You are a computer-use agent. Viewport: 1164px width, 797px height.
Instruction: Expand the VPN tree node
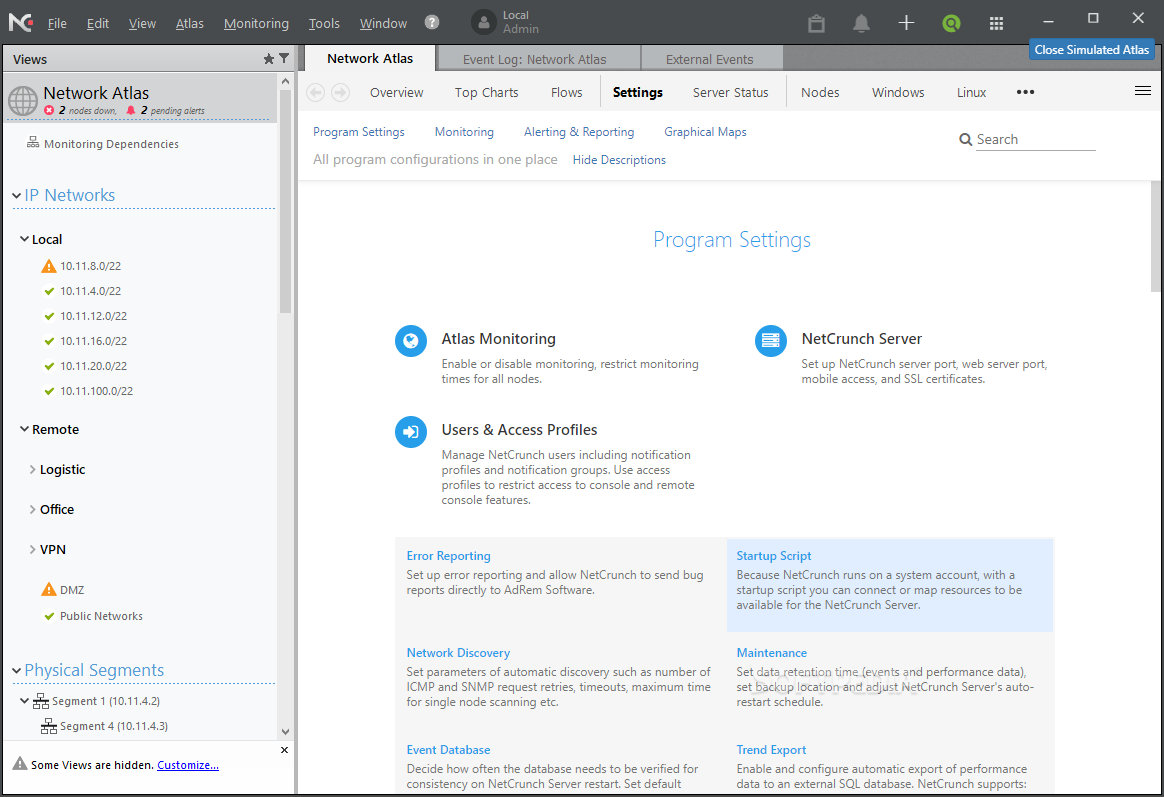[x=32, y=549]
